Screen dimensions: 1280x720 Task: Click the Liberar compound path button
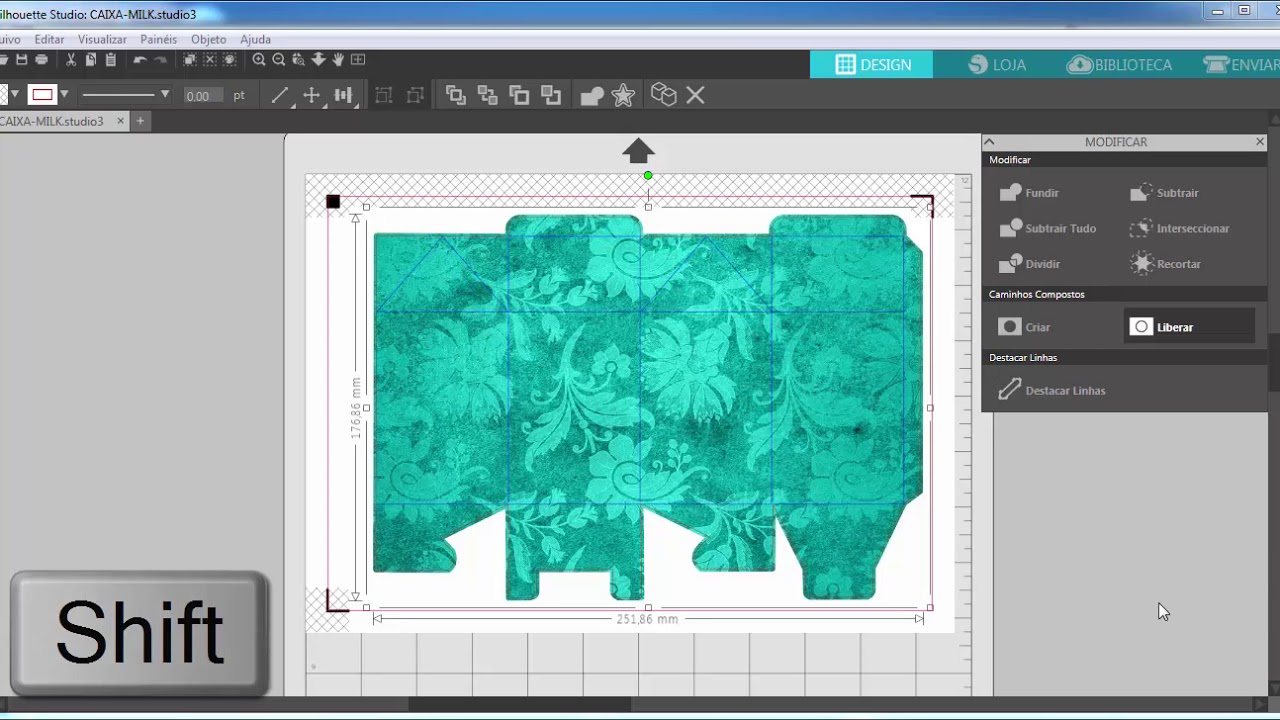pyautogui.click(x=1188, y=327)
